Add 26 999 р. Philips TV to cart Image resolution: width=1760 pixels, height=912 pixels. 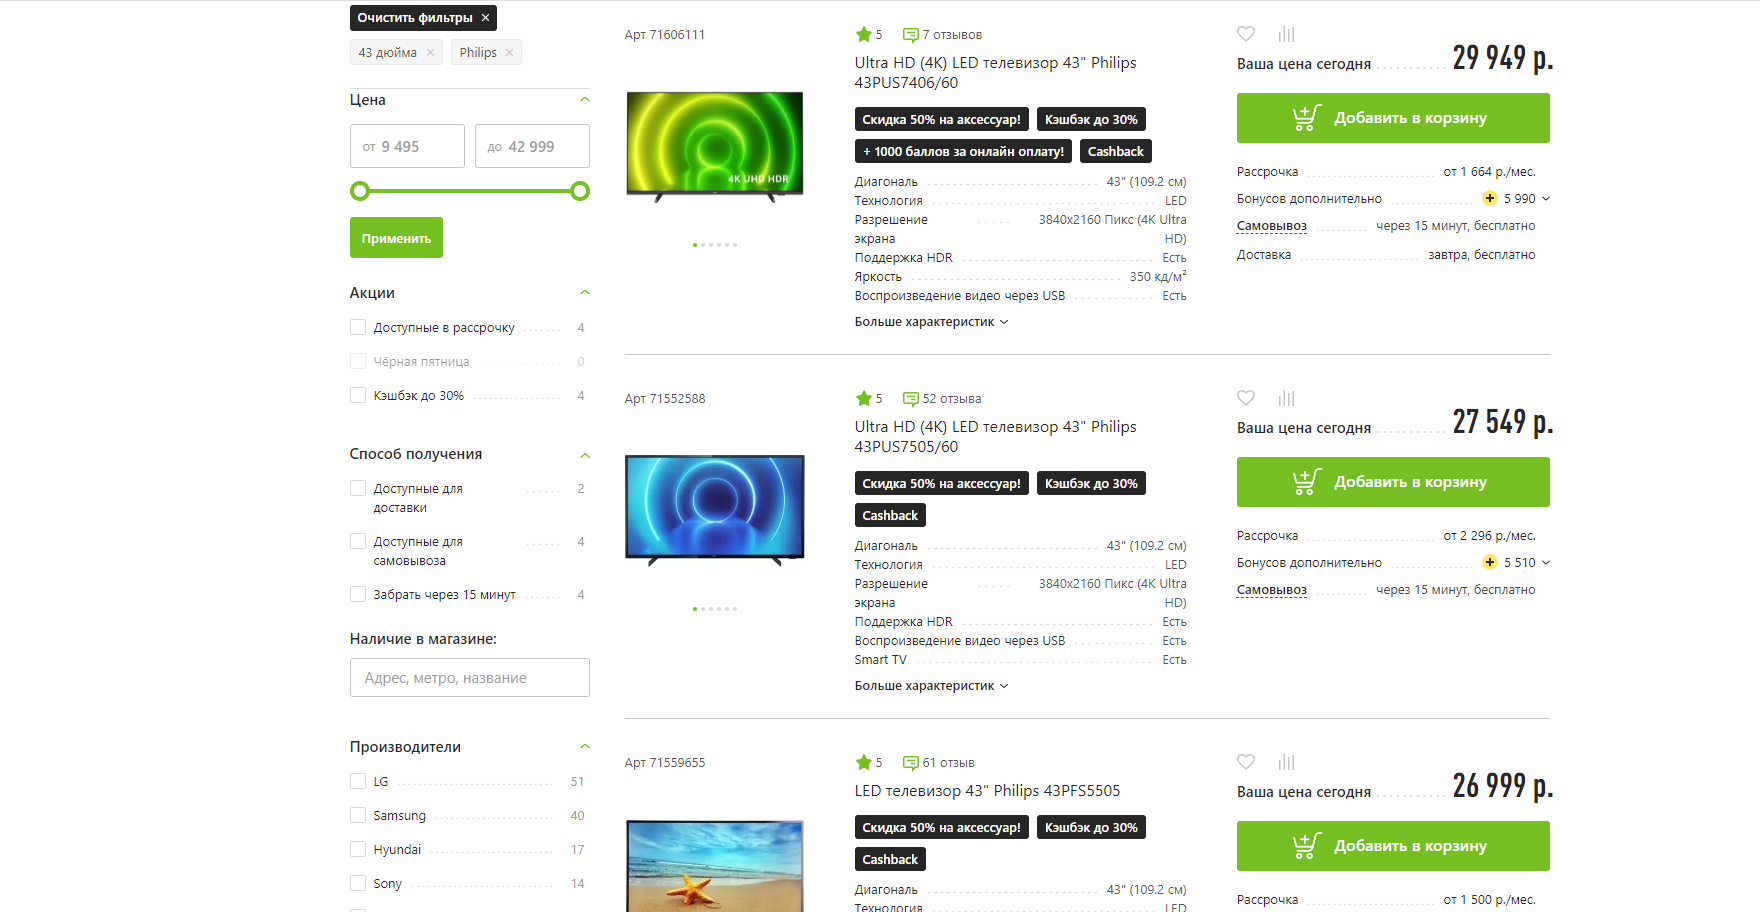pos(1393,846)
